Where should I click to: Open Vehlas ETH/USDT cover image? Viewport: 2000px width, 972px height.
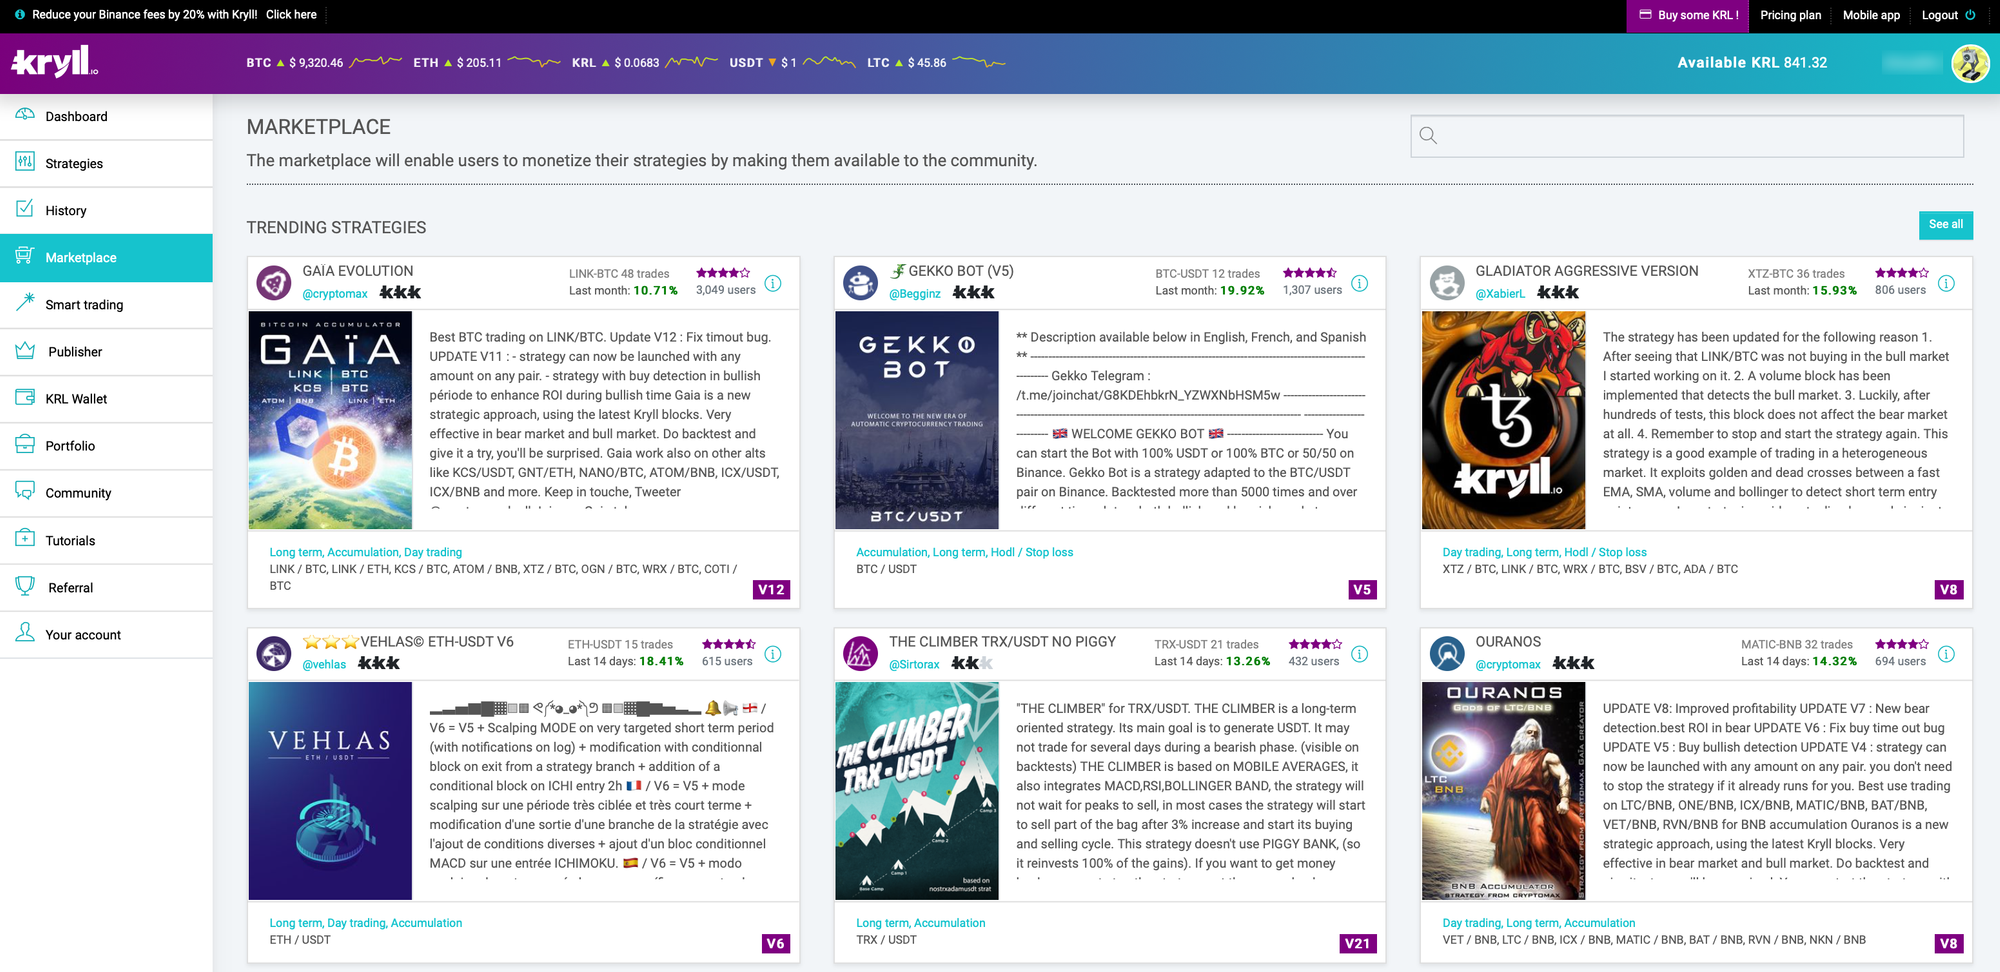pos(330,791)
